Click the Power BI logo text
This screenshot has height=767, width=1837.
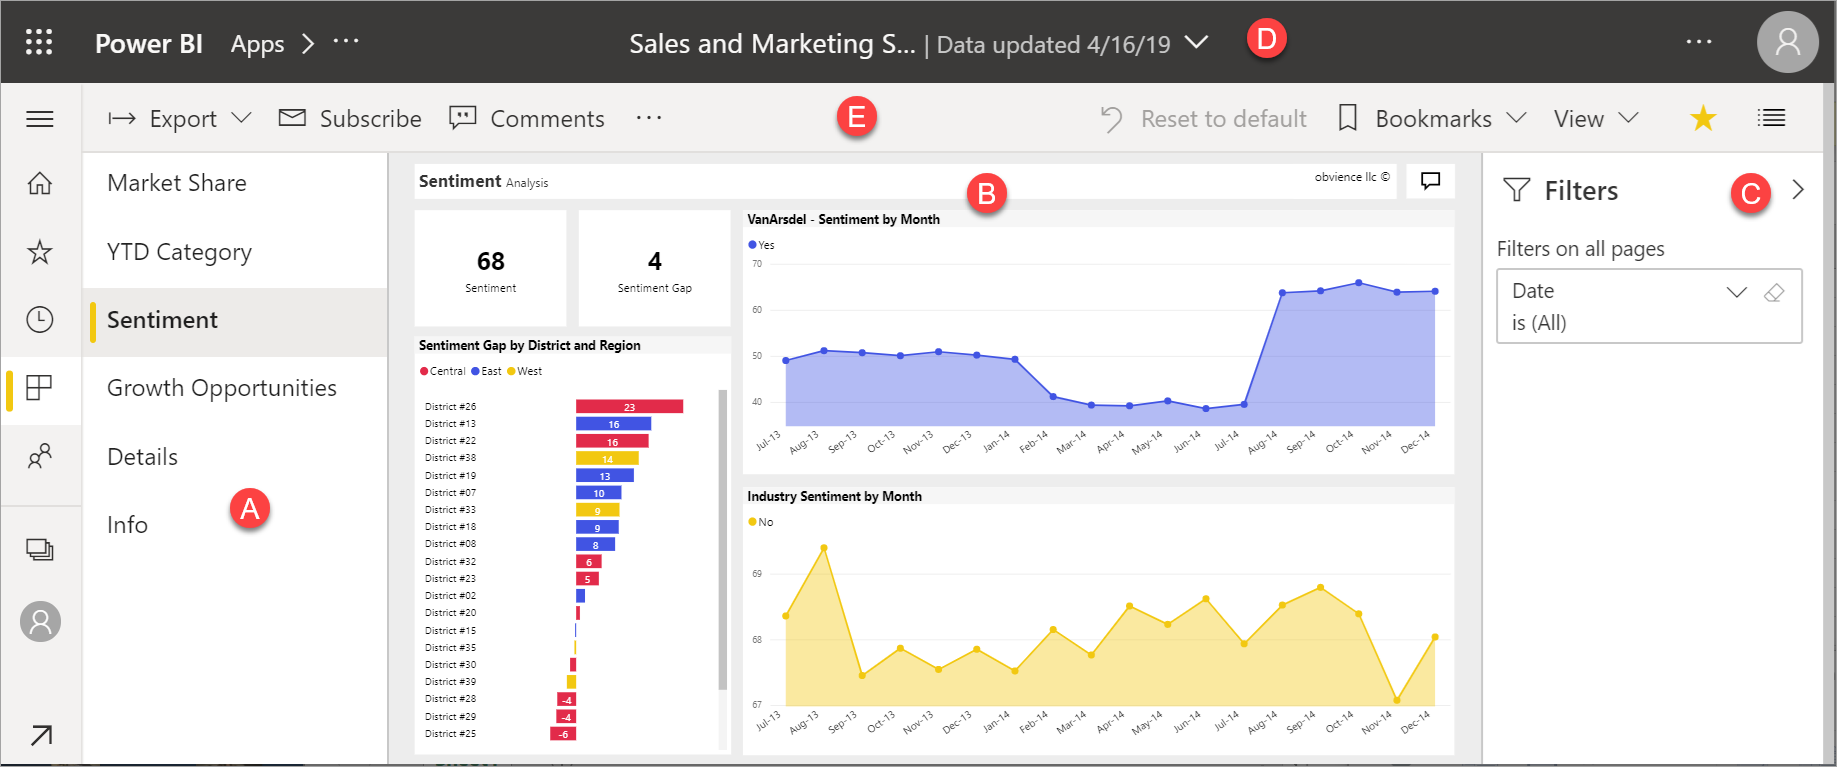click(x=149, y=44)
